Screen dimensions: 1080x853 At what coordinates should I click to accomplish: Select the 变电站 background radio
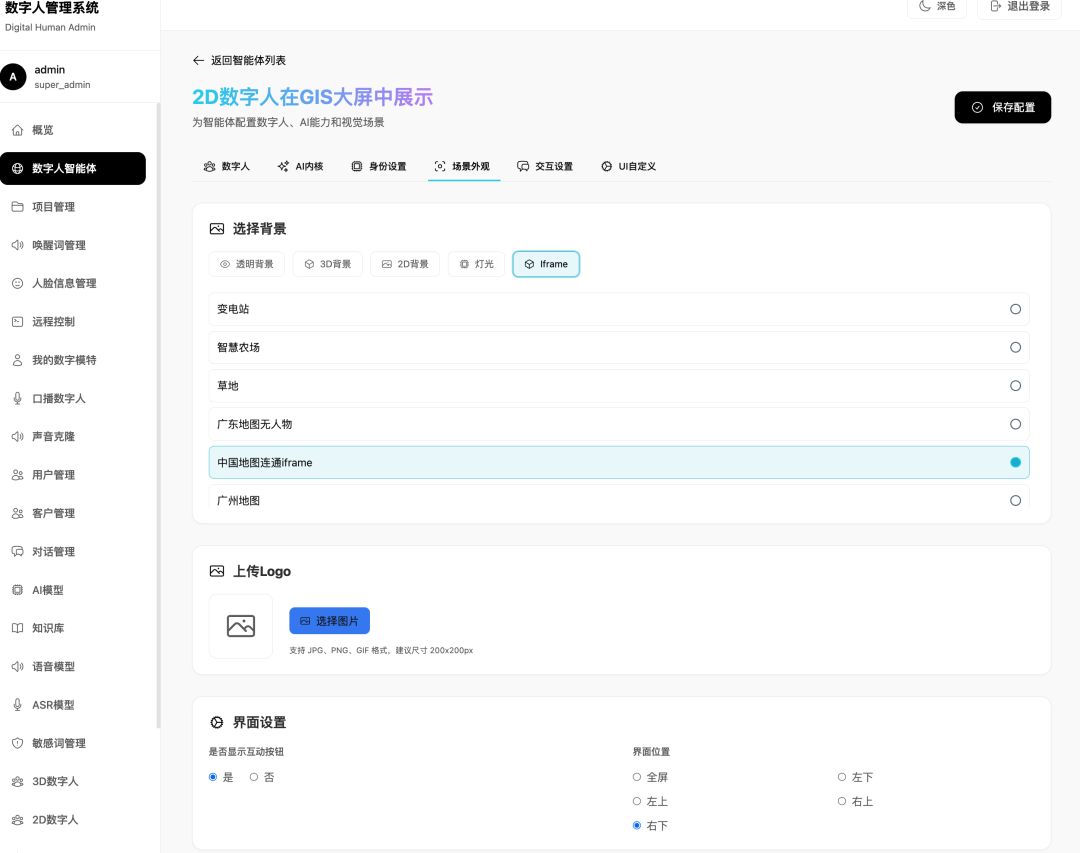tap(1015, 309)
